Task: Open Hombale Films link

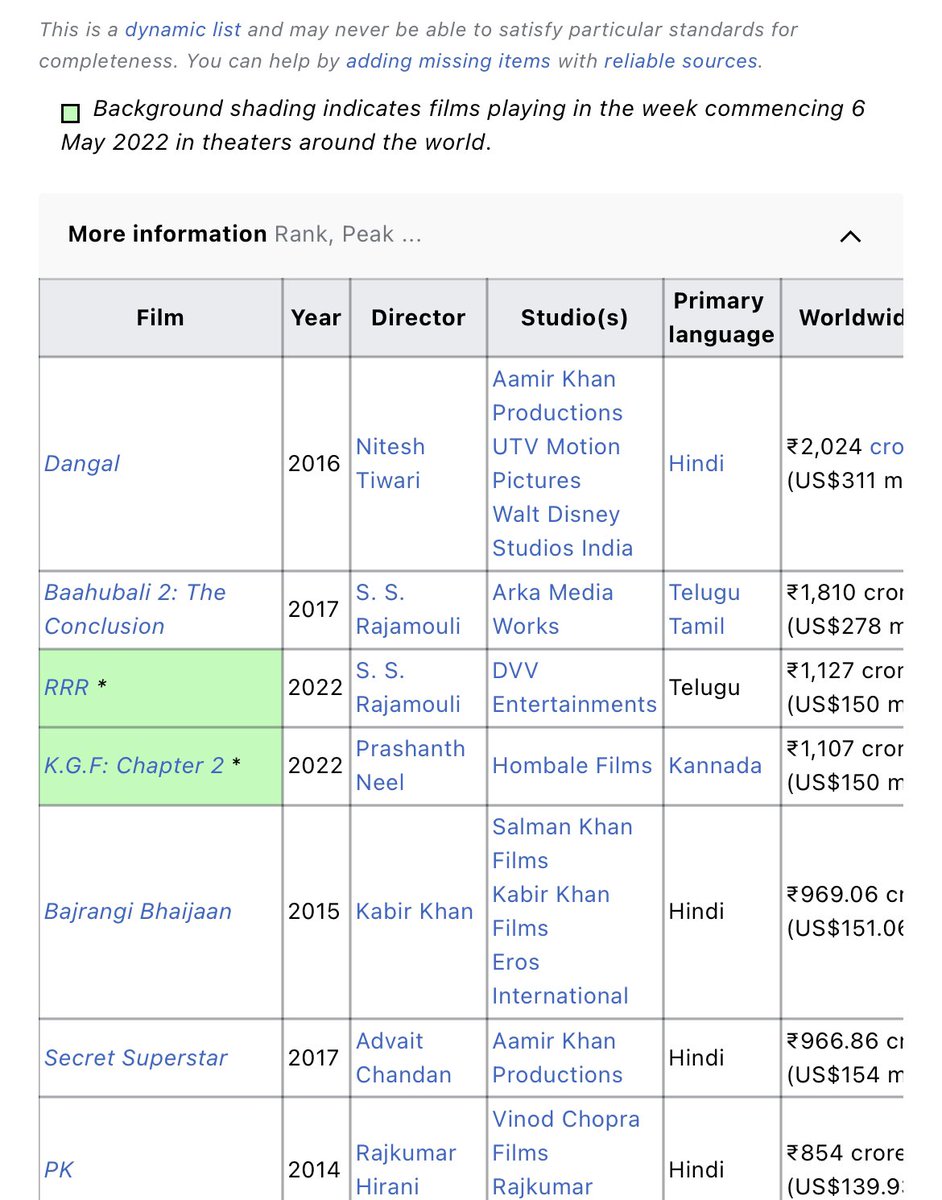Action: (x=572, y=766)
